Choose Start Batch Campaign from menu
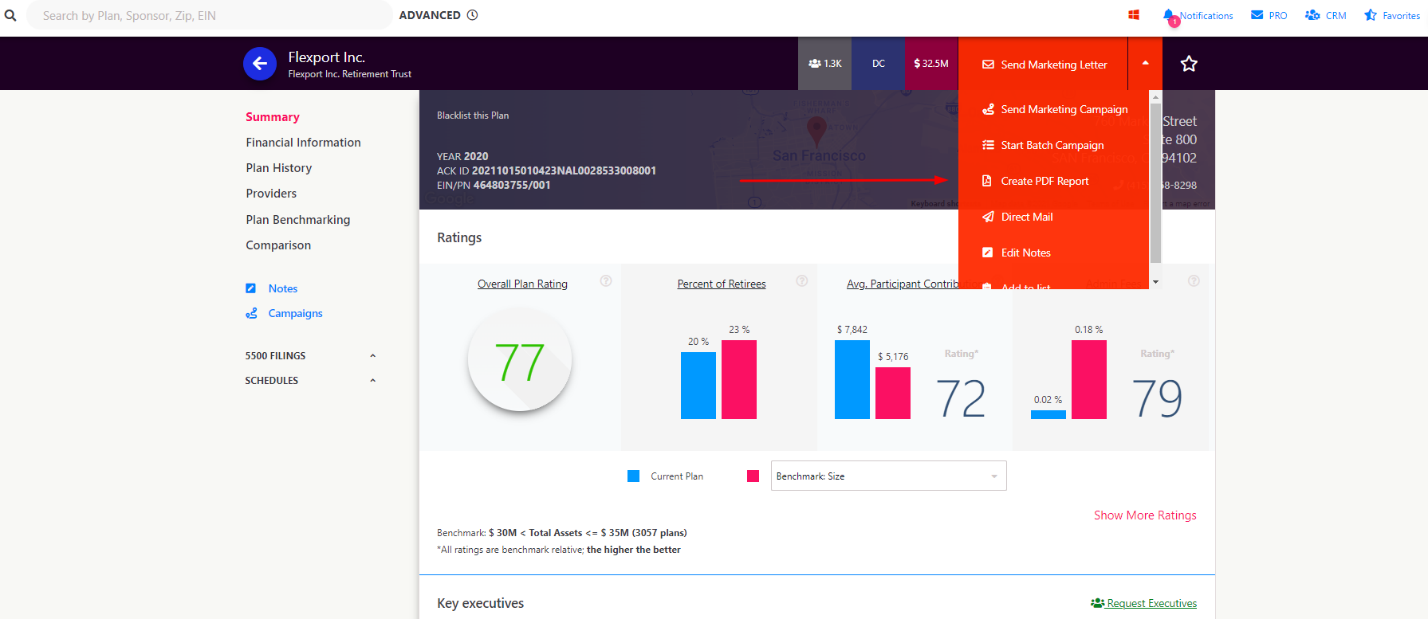 click(1051, 145)
